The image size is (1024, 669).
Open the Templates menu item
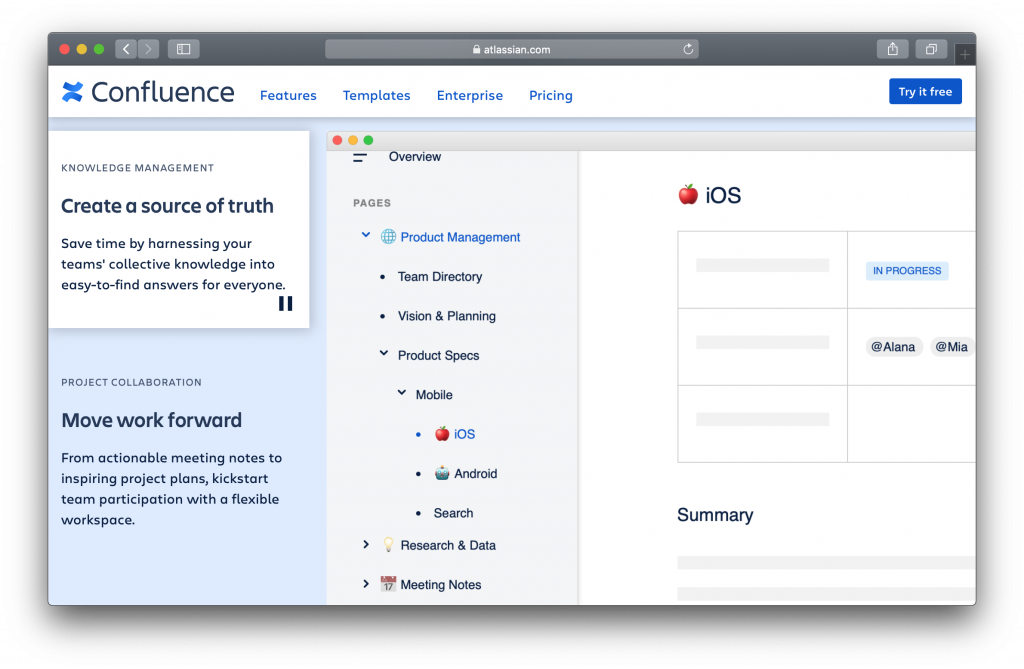377,95
